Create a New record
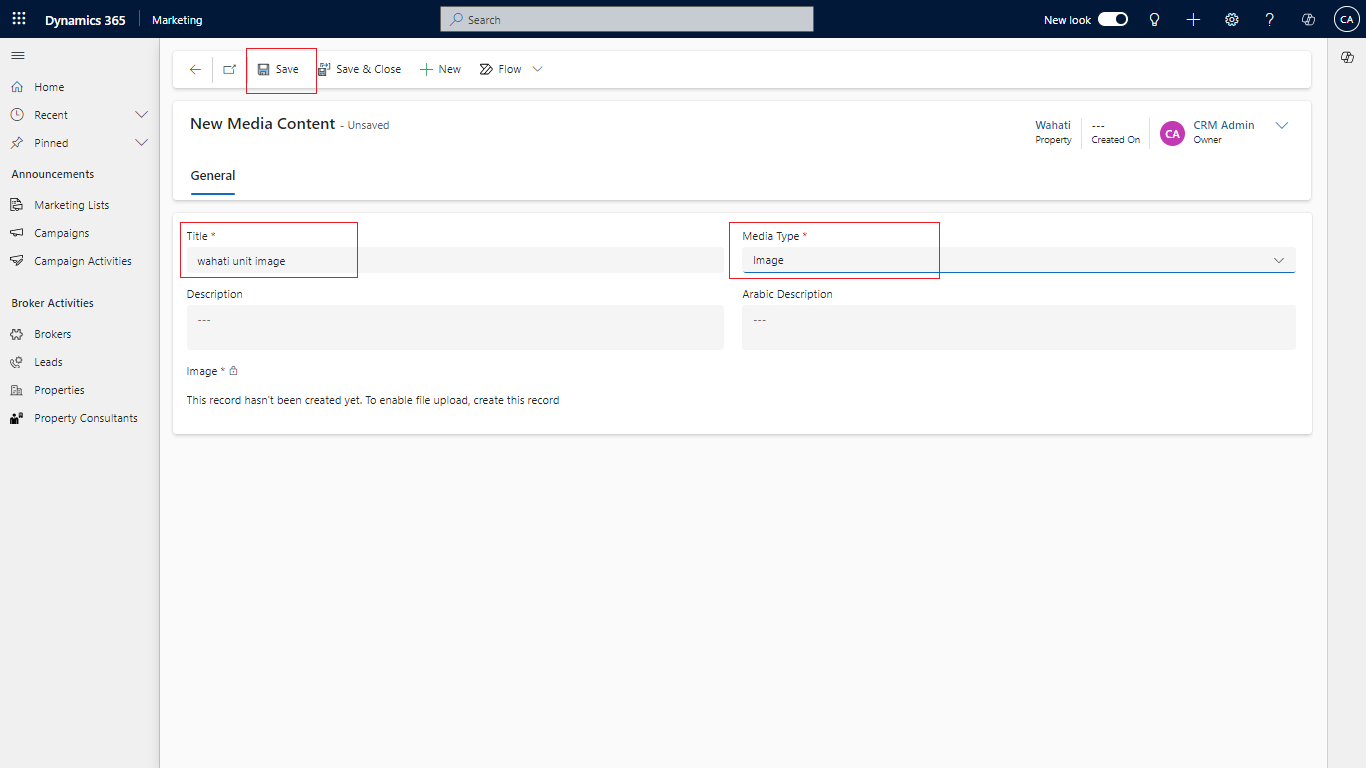Viewport: 1366px width, 768px height. coord(440,69)
